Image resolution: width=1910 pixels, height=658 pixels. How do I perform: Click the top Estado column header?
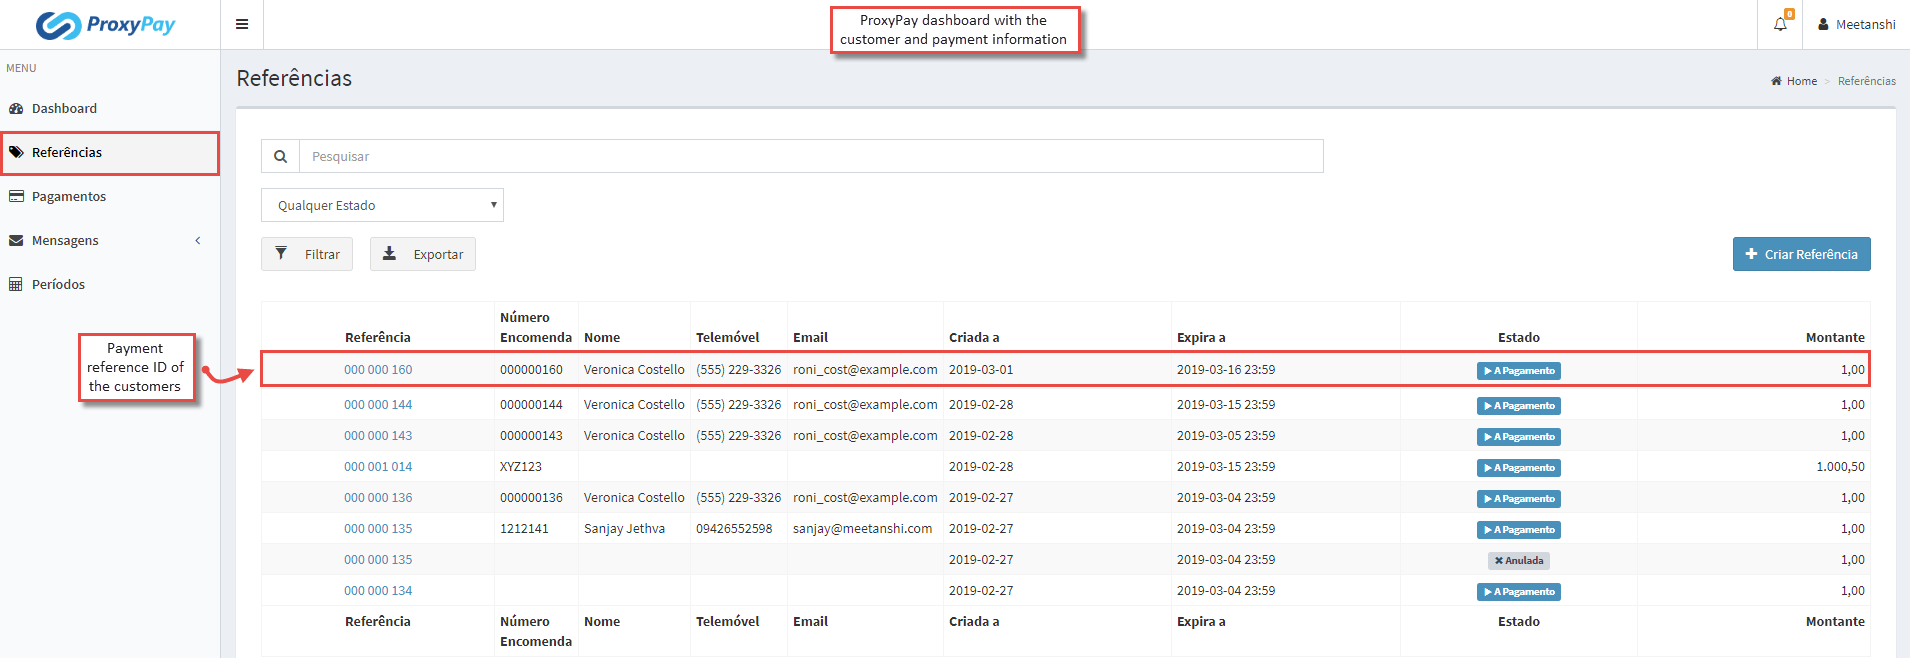[x=1519, y=338]
